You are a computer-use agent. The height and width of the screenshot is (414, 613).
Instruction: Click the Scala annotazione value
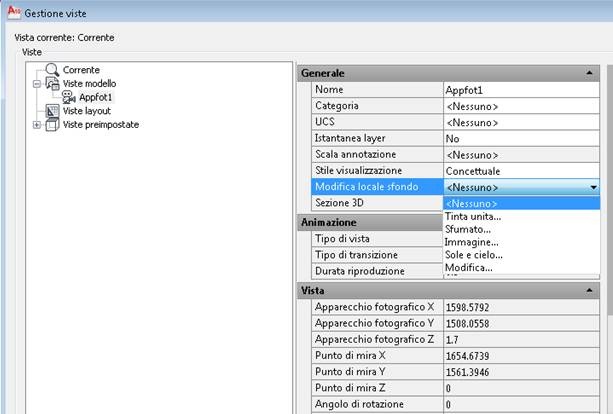pyautogui.click(x=521, y=155)
